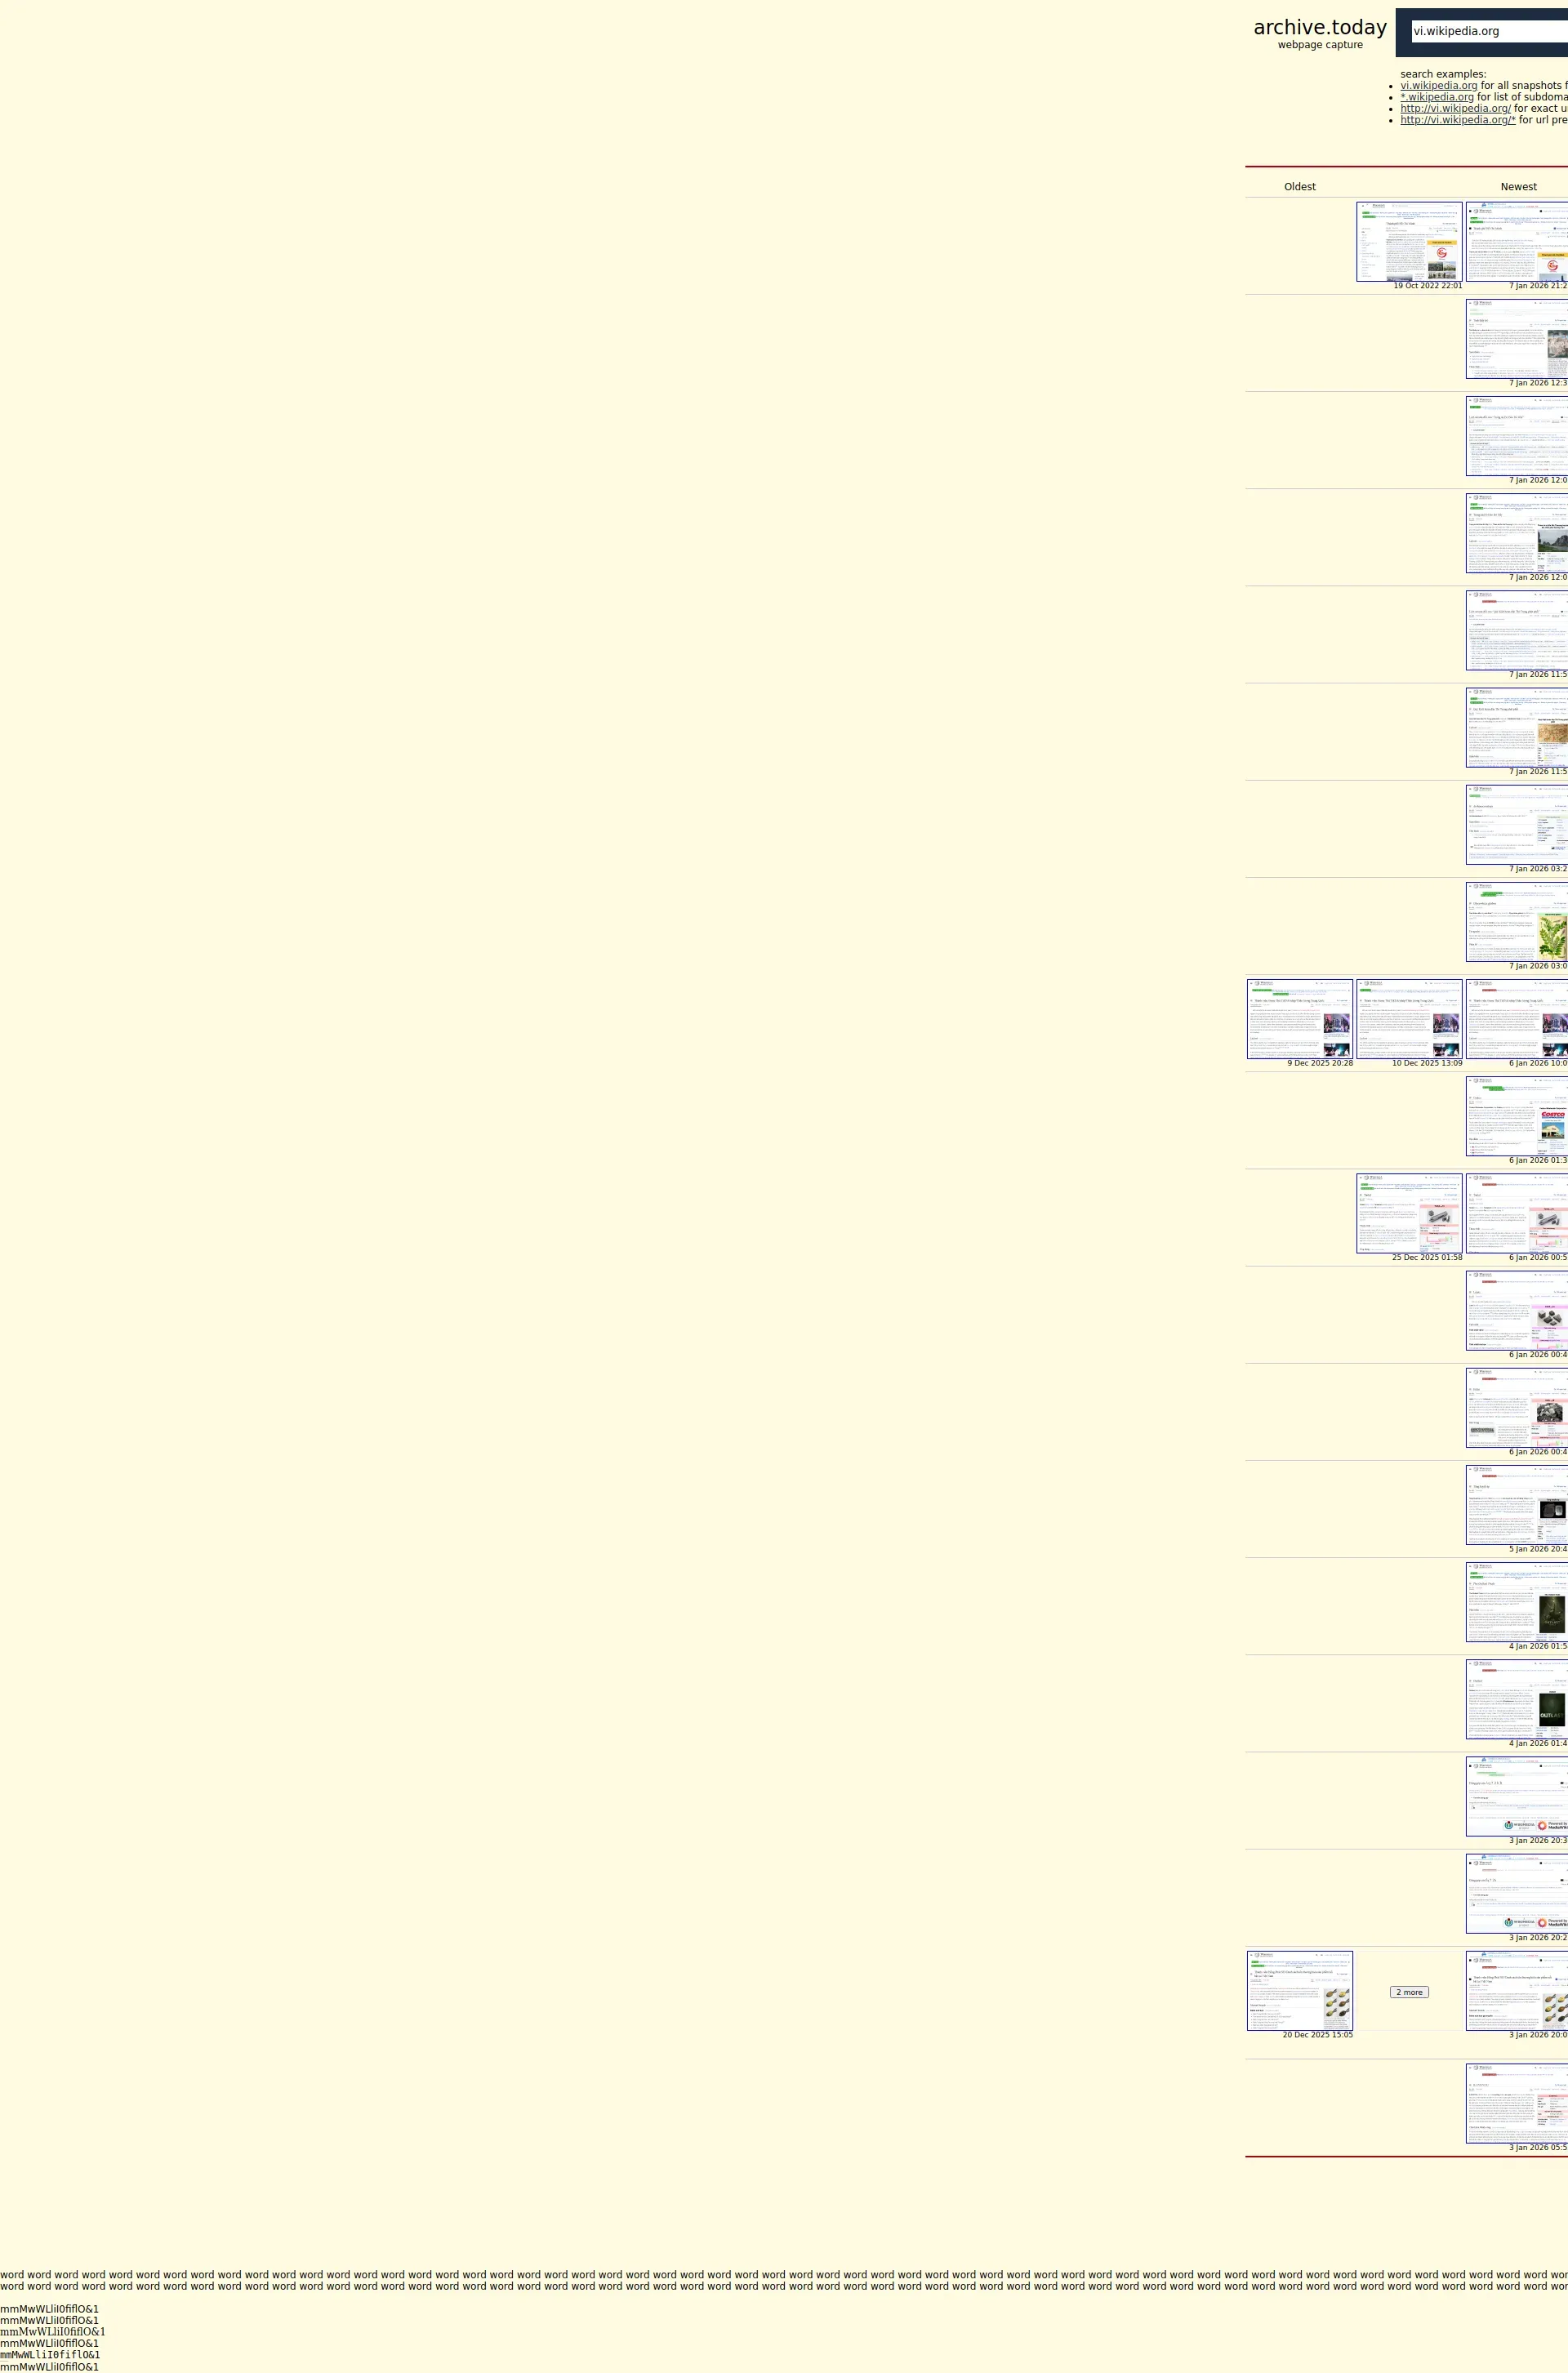This screenshot has height=2373, width=1568.
Task: Follow the vi.wikipedia.org search example link
Action: (1438, 86)
